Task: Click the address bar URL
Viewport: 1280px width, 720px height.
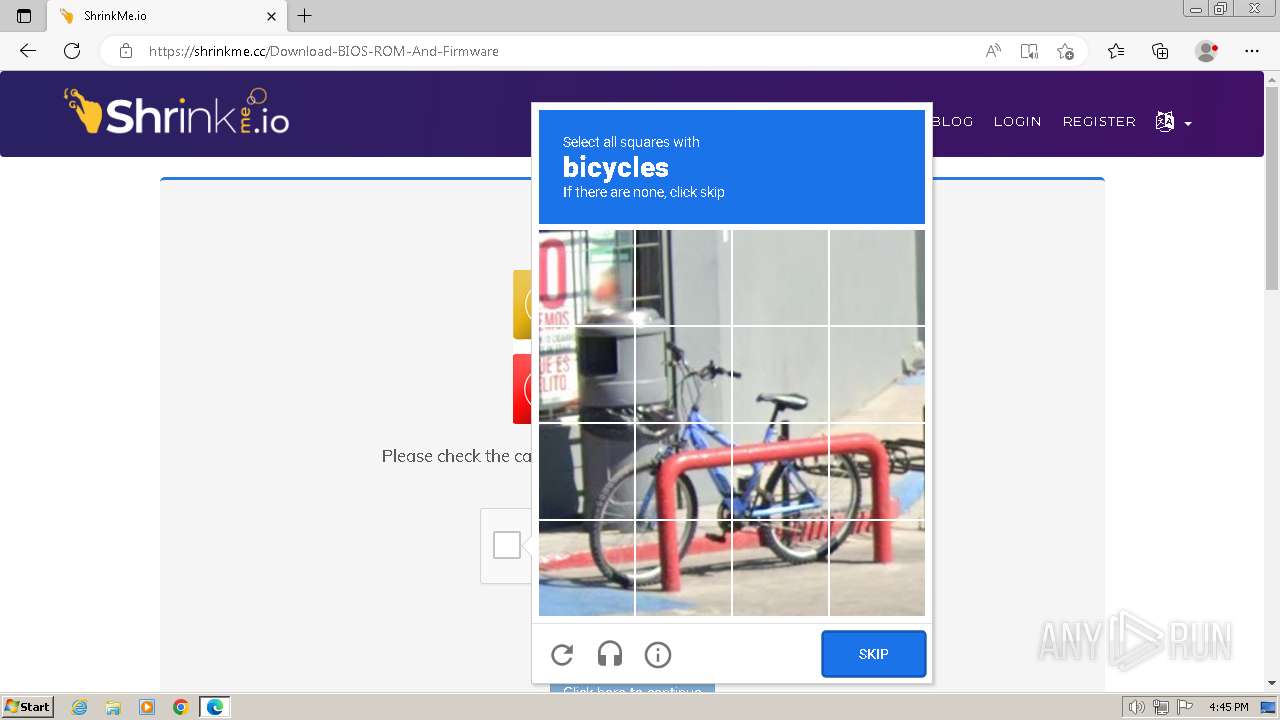Action: [x=323, y=51]
